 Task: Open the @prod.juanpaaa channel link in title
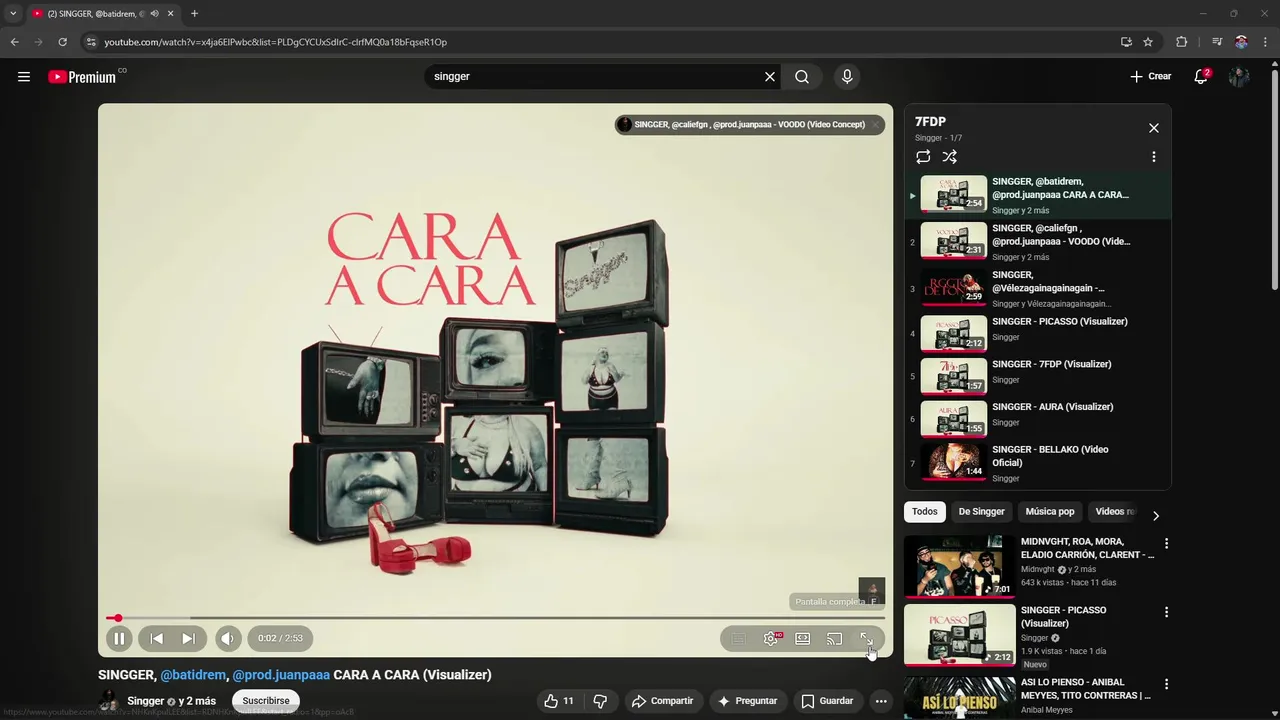pyautogui.click(x=281, y=675)
